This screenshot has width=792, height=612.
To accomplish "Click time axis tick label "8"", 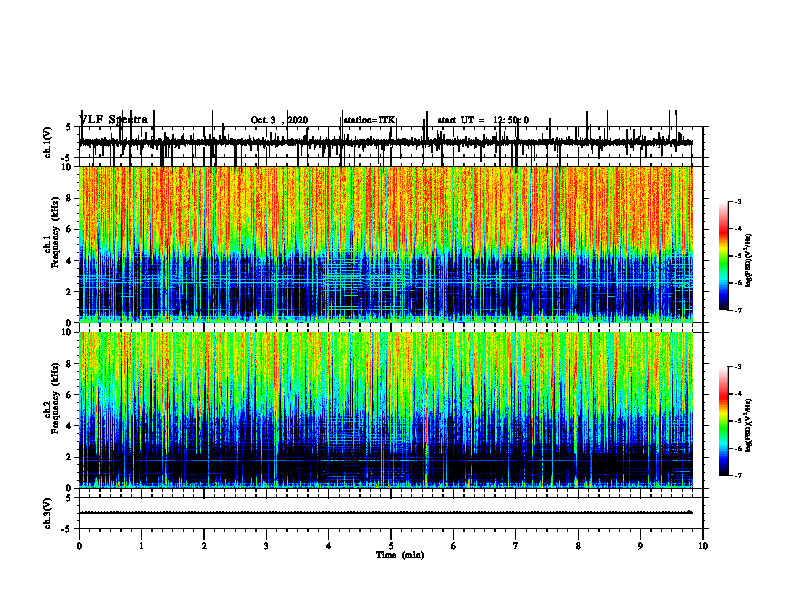I will click(x=578, y=546).
